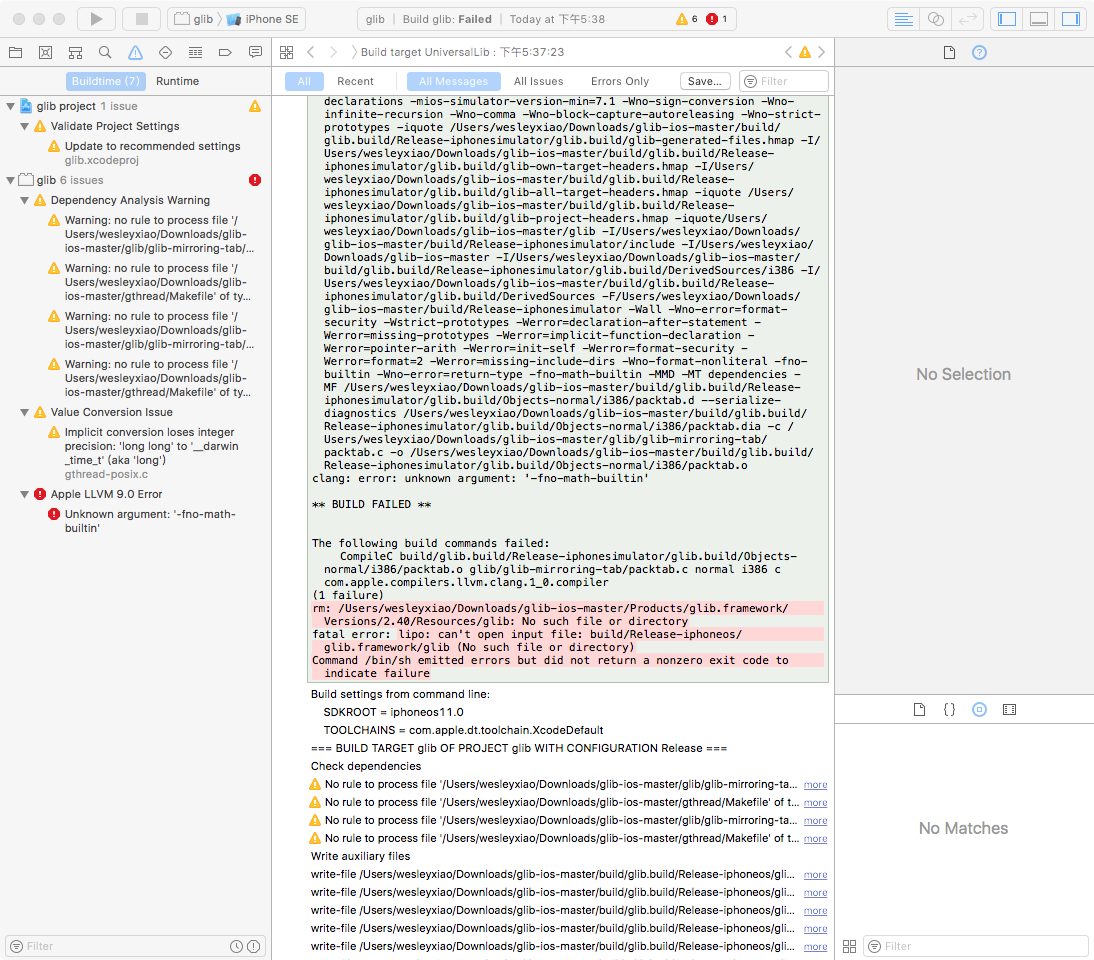The image size is (1094, 960).
Task: Open the Source Control navigator
Action: click(x=45, y=52)
